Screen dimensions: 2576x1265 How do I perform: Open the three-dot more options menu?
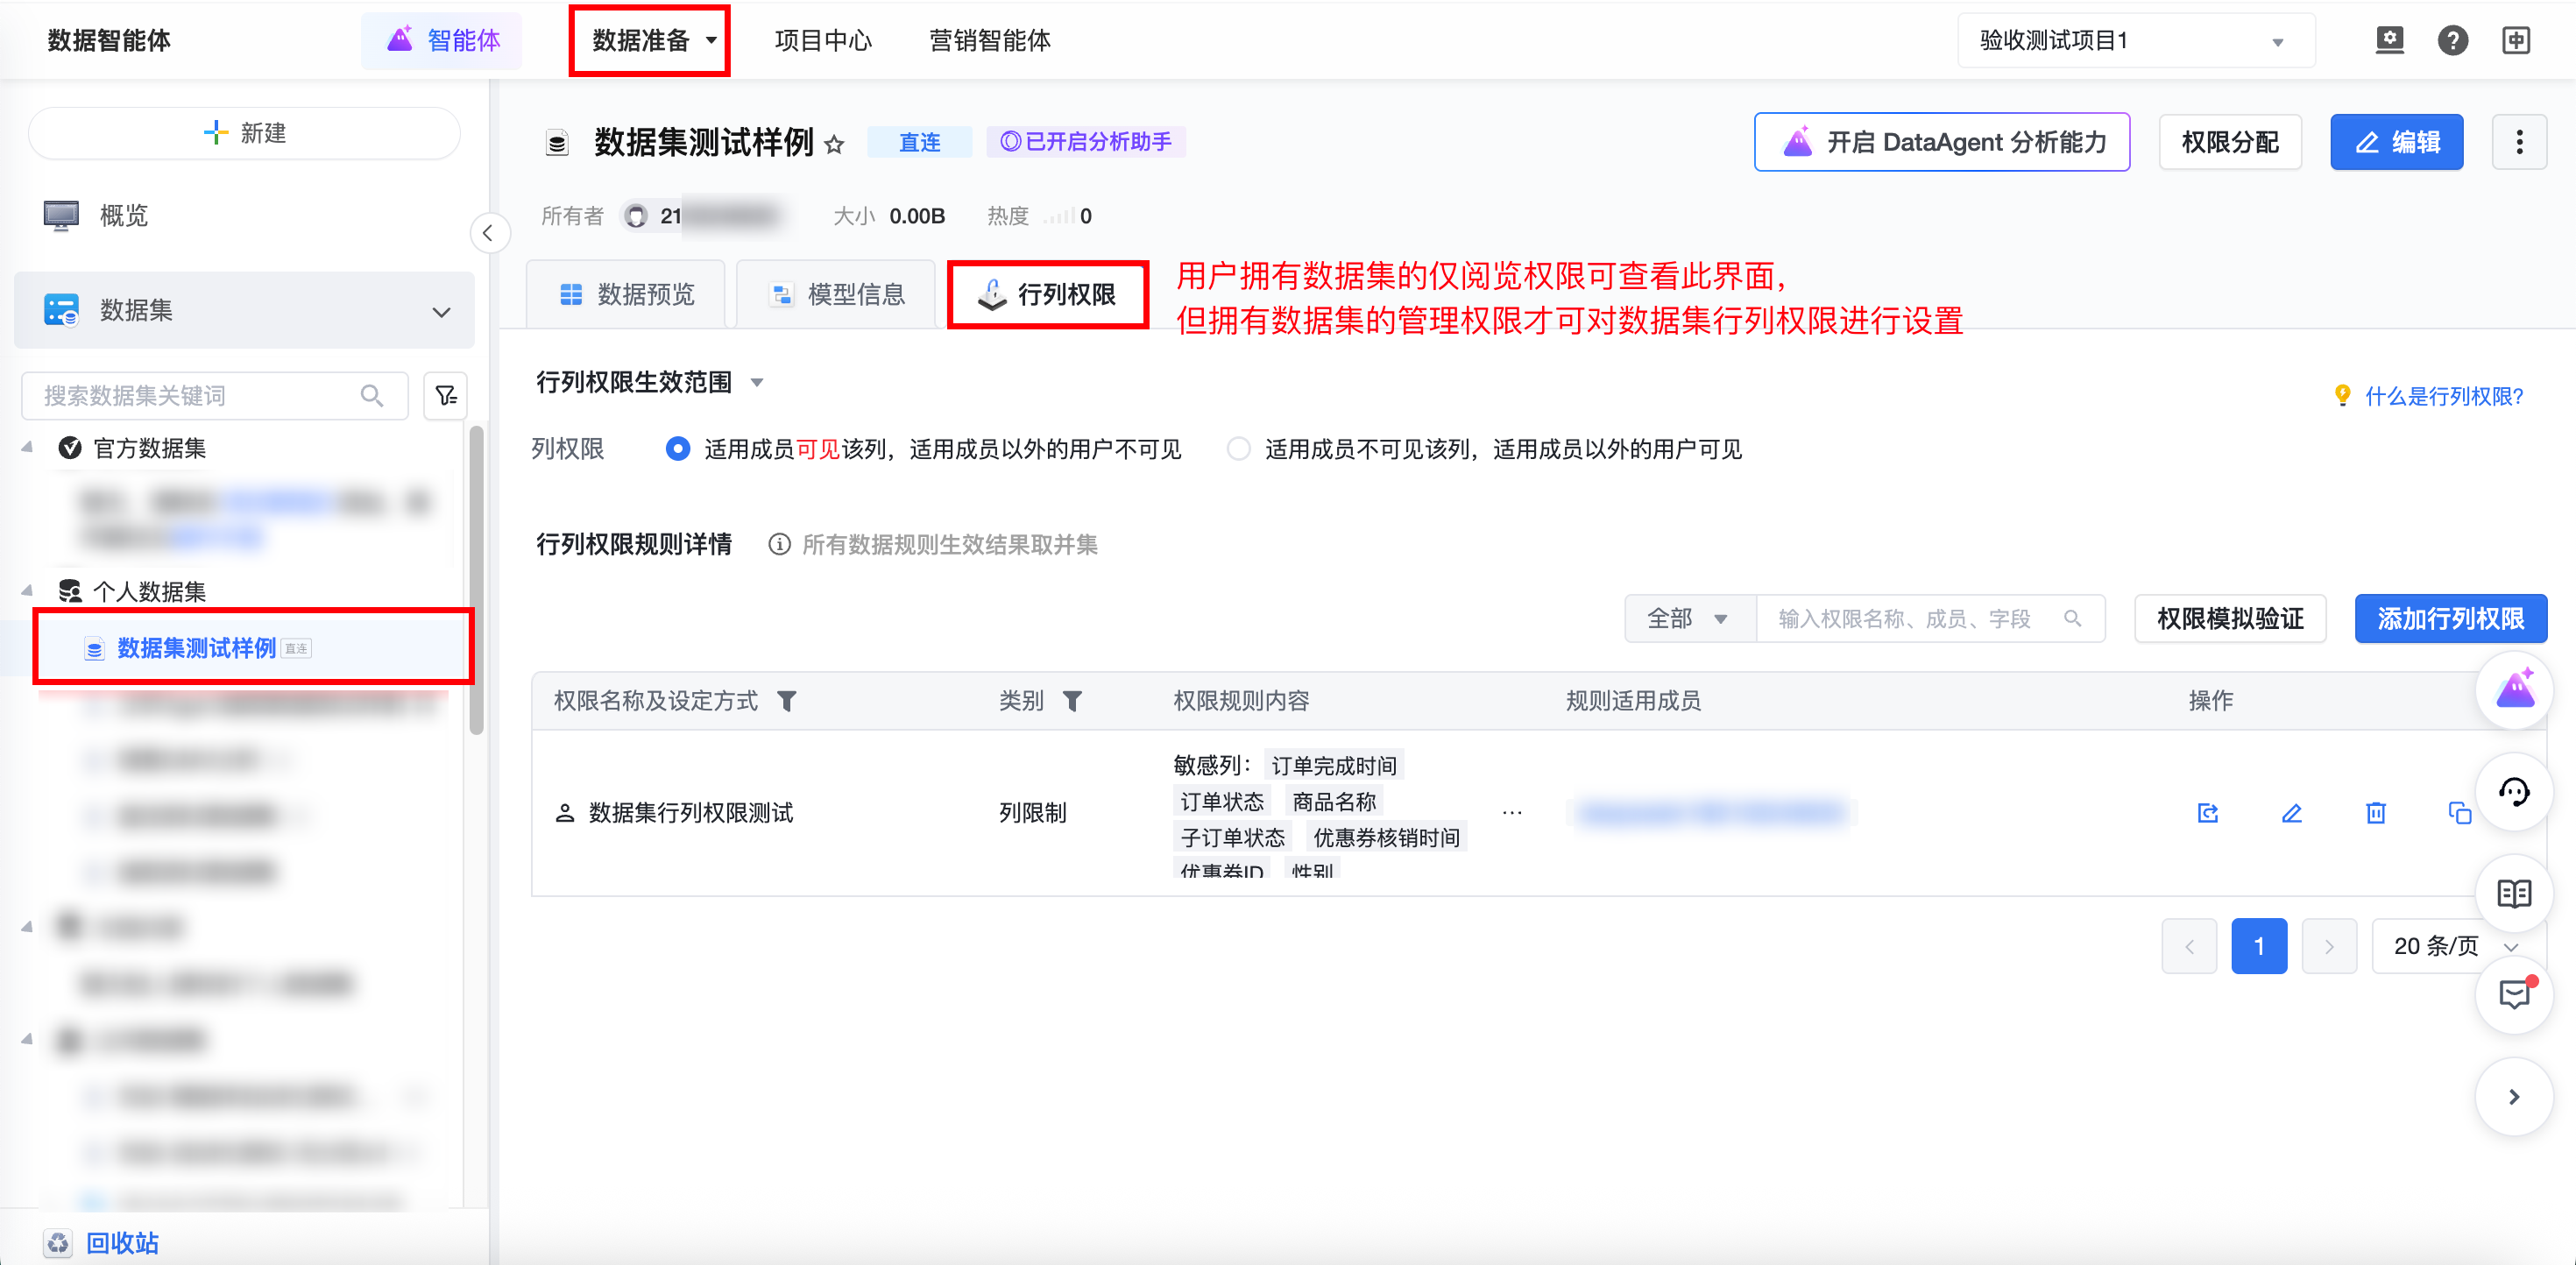pyautogui.click(x=2518, y=142)
